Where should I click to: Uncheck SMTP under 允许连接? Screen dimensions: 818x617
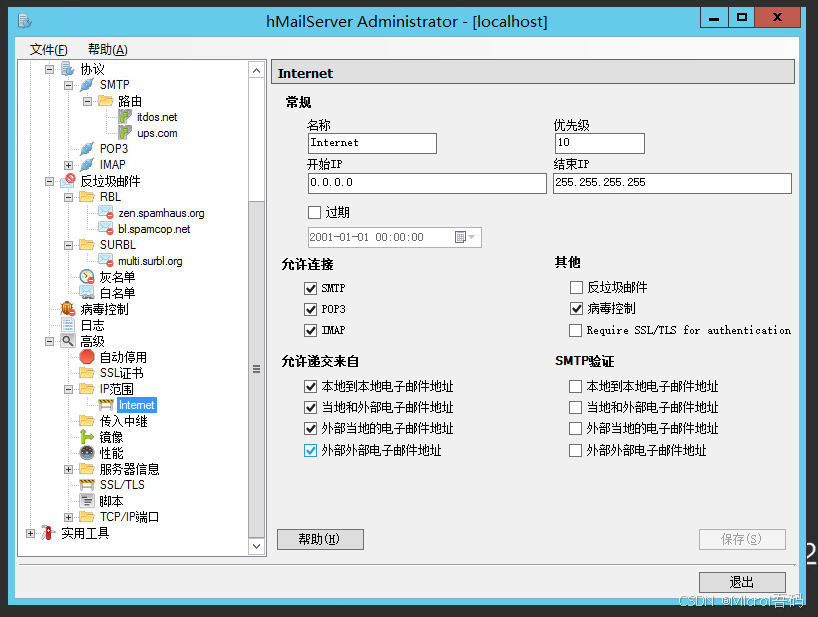pyautogui.click(x=310, y=288)
